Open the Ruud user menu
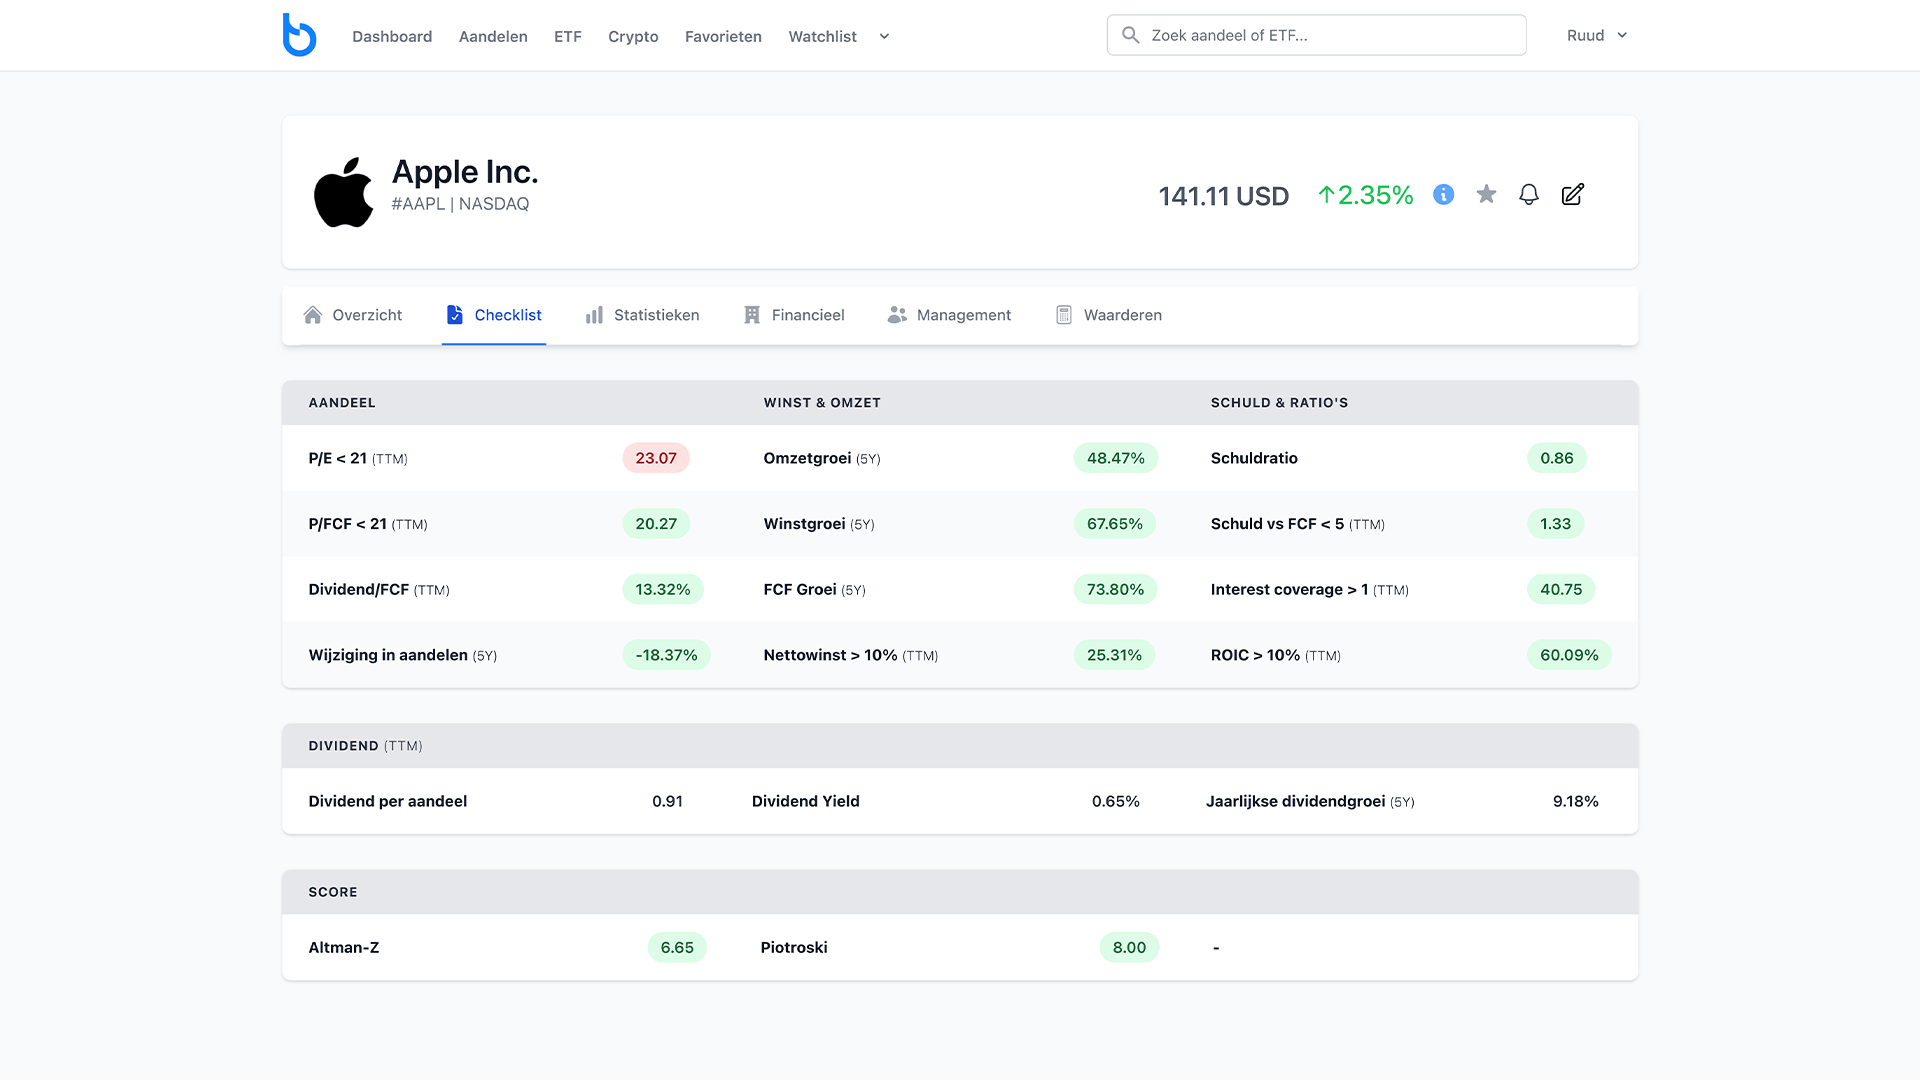This screenshot has height=1080, width=1920. coord(1597,35)
